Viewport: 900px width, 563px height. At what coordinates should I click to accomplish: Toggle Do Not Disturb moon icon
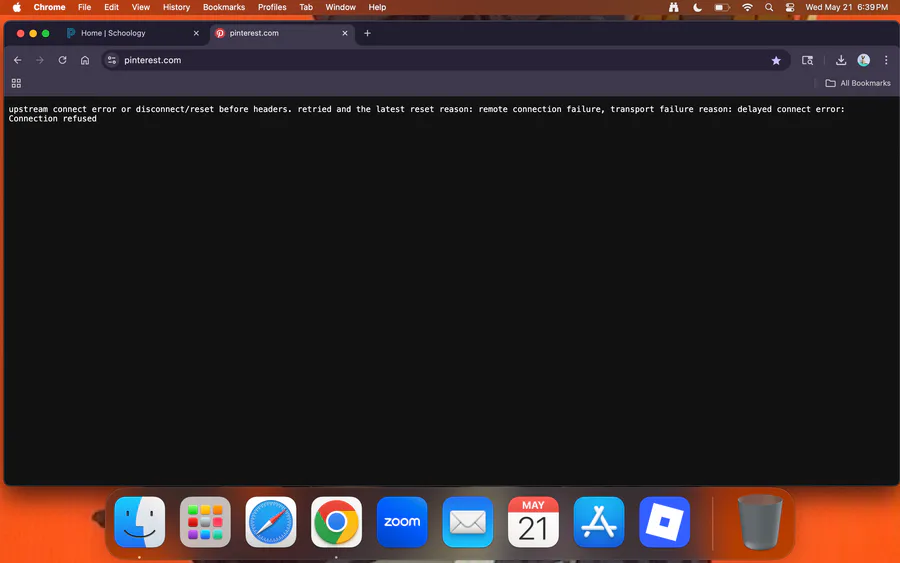pyautogui.click(x=697, y=7)
